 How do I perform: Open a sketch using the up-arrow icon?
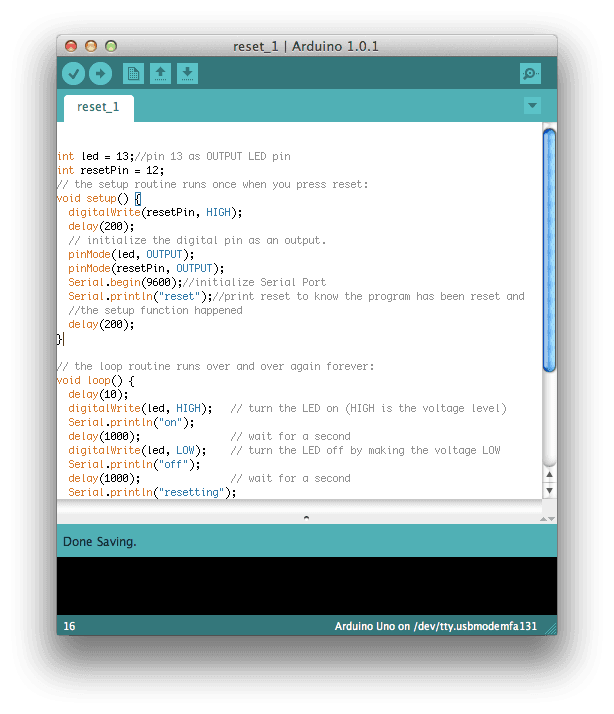(x=160, y=73)
